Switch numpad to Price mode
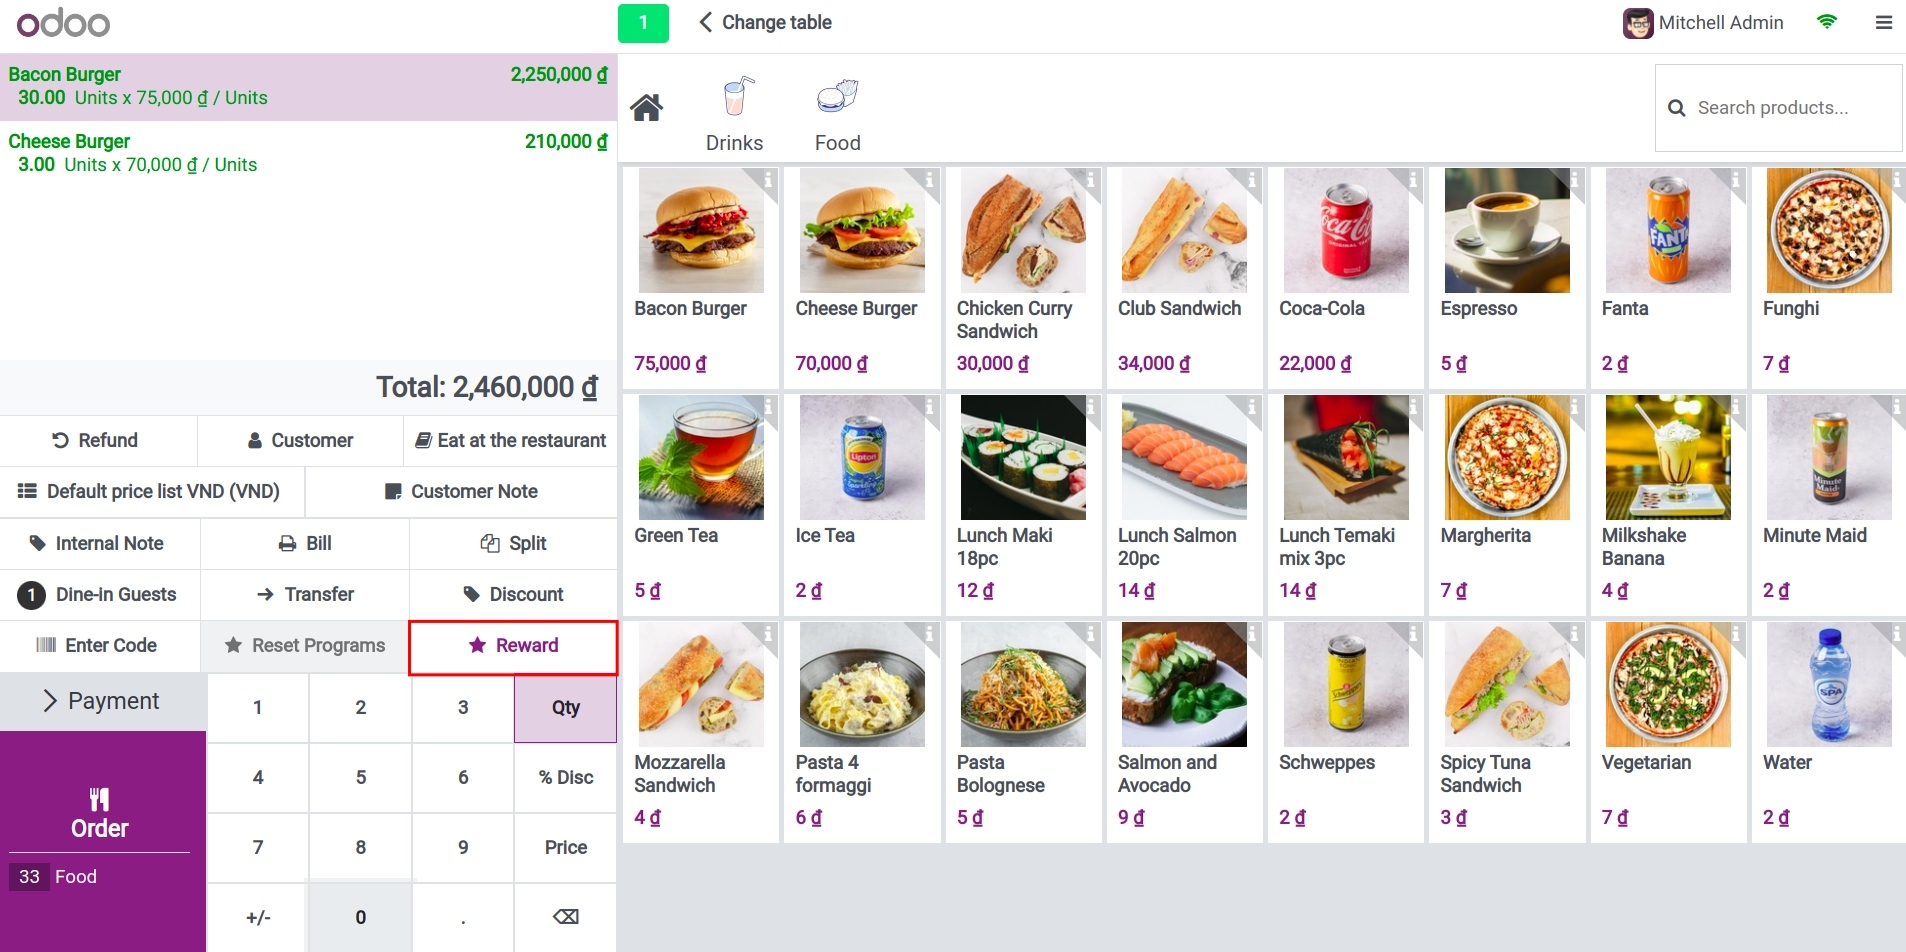Image resolution: width=1906 pixels, height=952 pixels. [x=566, y=847]
